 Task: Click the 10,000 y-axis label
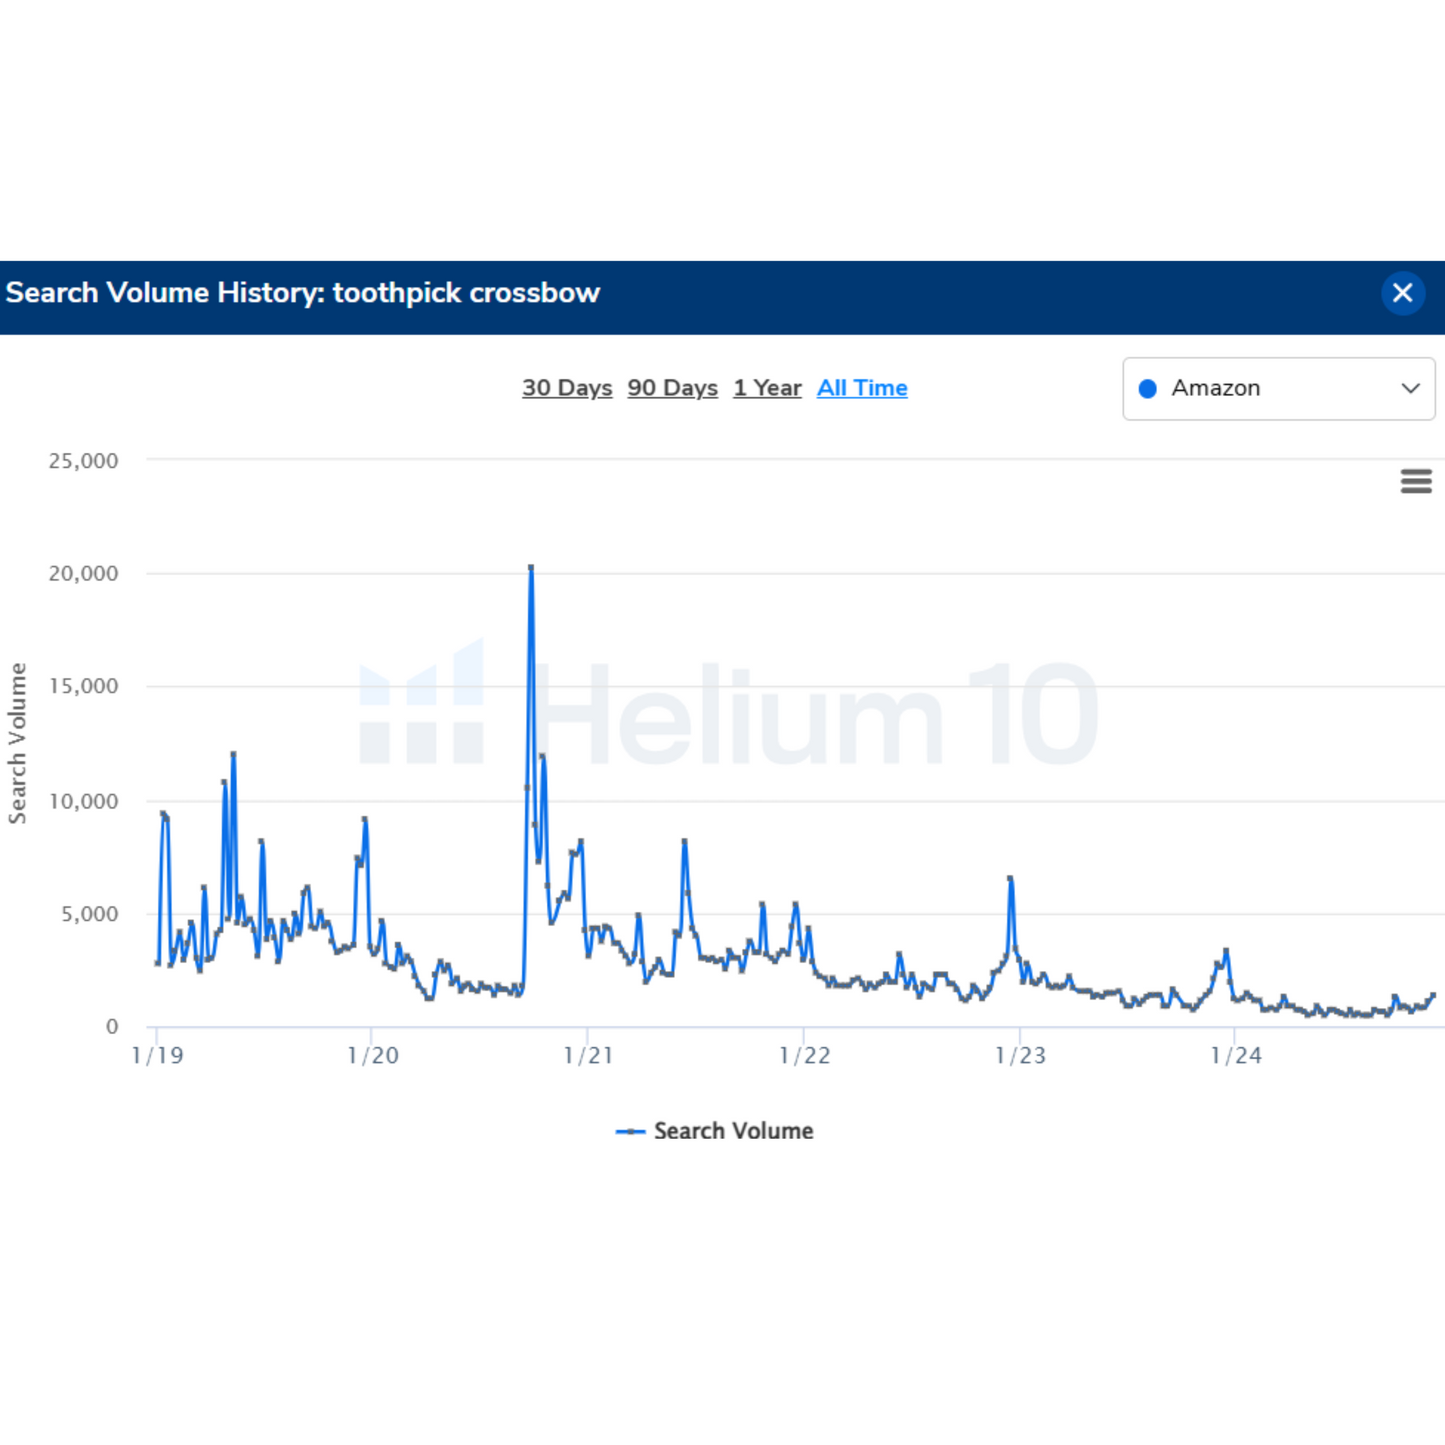(x=83, y=801)
